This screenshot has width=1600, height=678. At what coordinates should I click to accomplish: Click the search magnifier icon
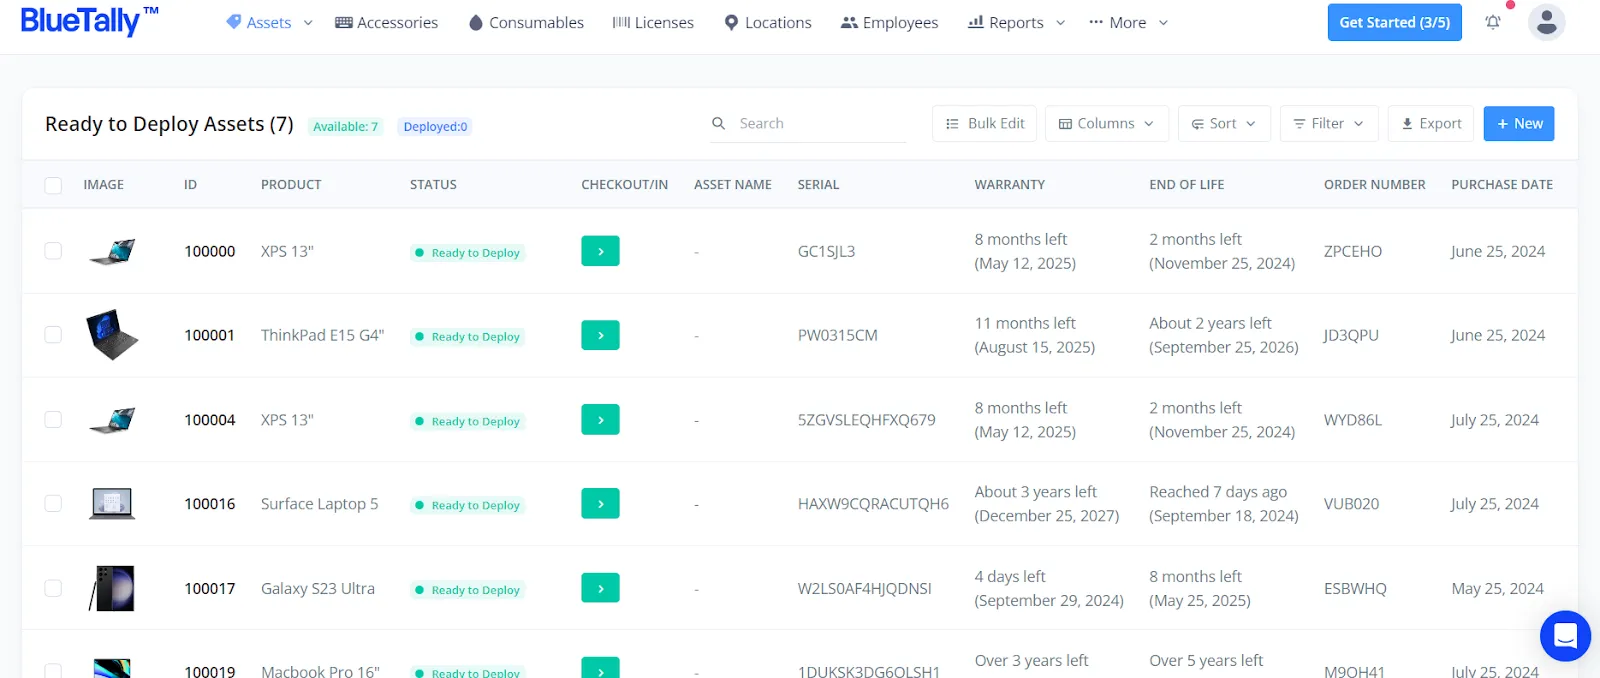718,123
